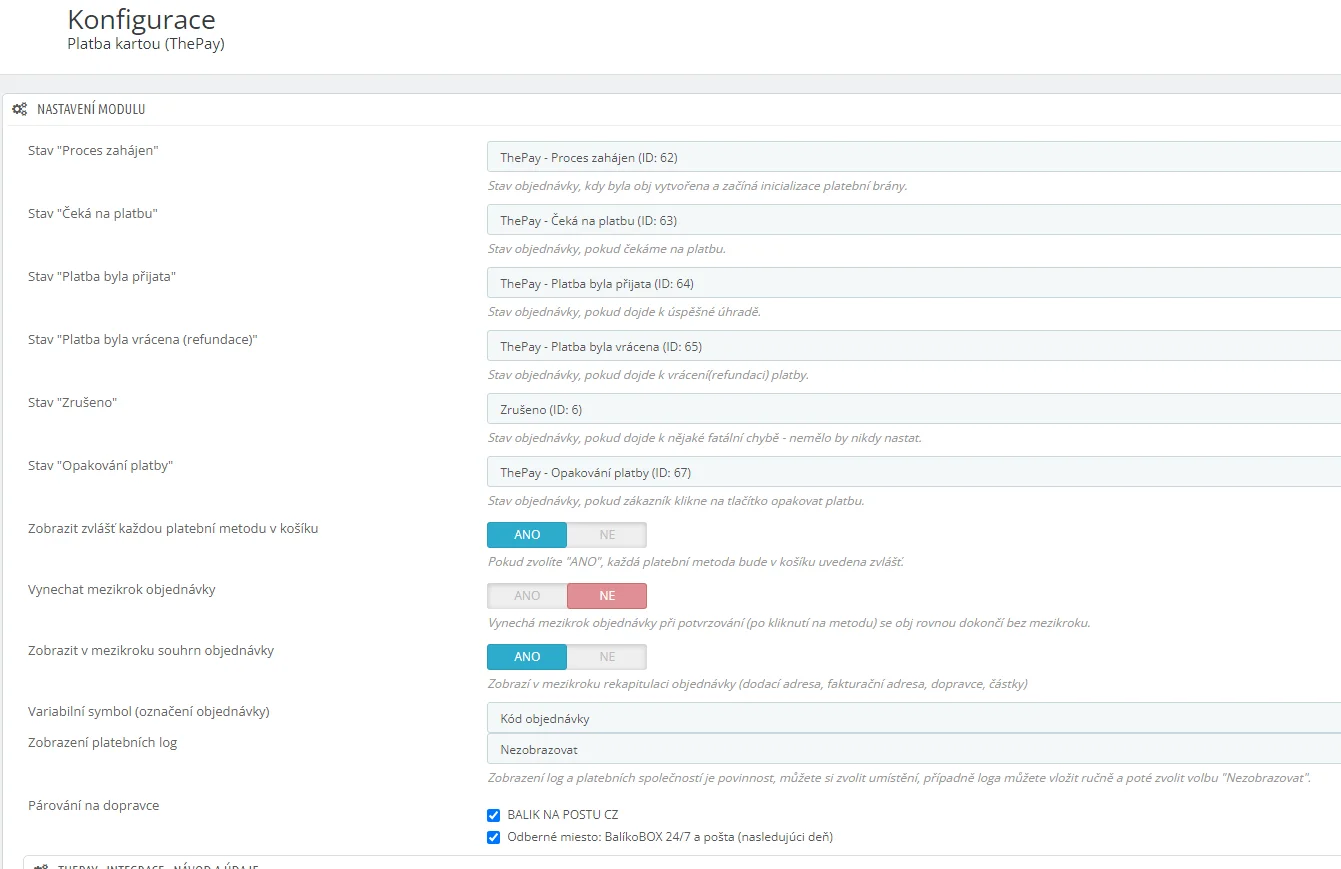Set order summary in mezikrok to NE
The image size is (1341, 869).
coord(607,657)
